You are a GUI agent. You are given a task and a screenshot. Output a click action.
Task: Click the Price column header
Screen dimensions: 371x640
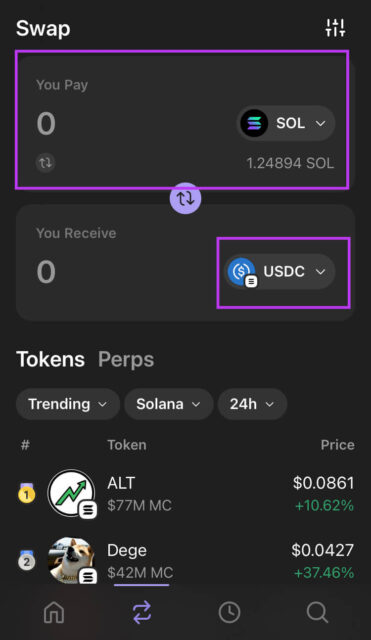pyautogui.click(x=338, y=445)
